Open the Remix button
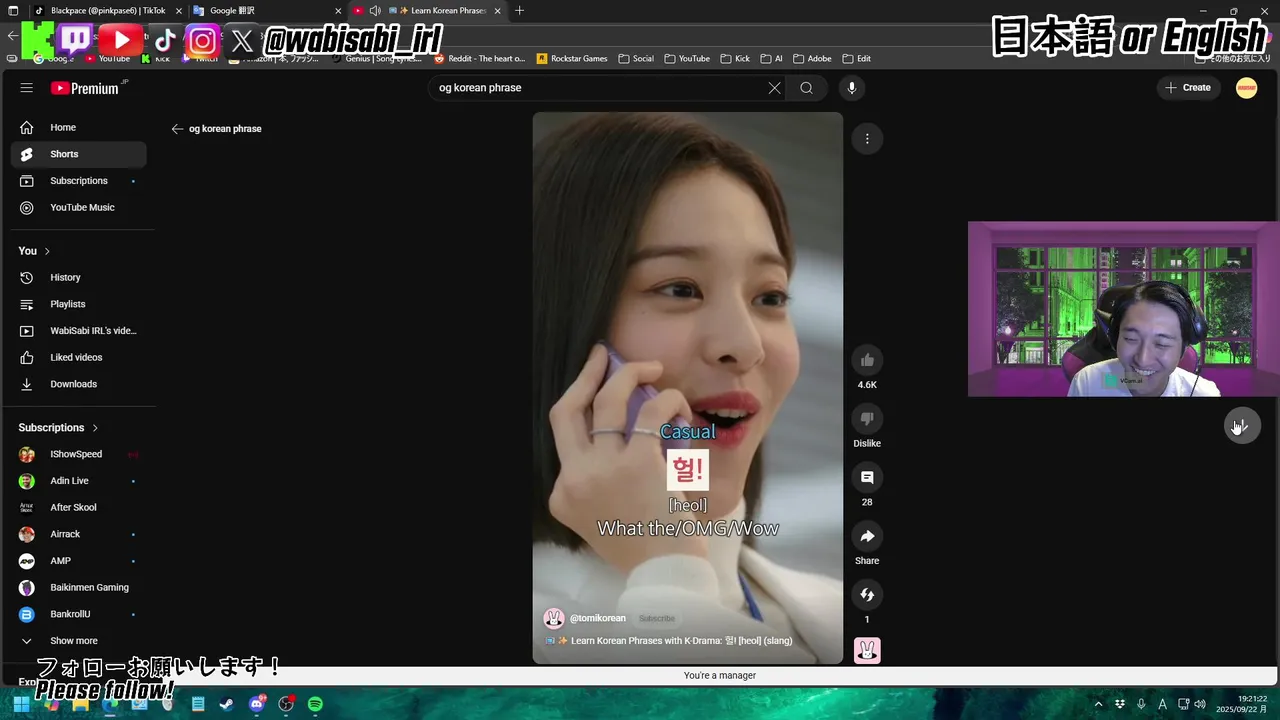 (867, 595)
